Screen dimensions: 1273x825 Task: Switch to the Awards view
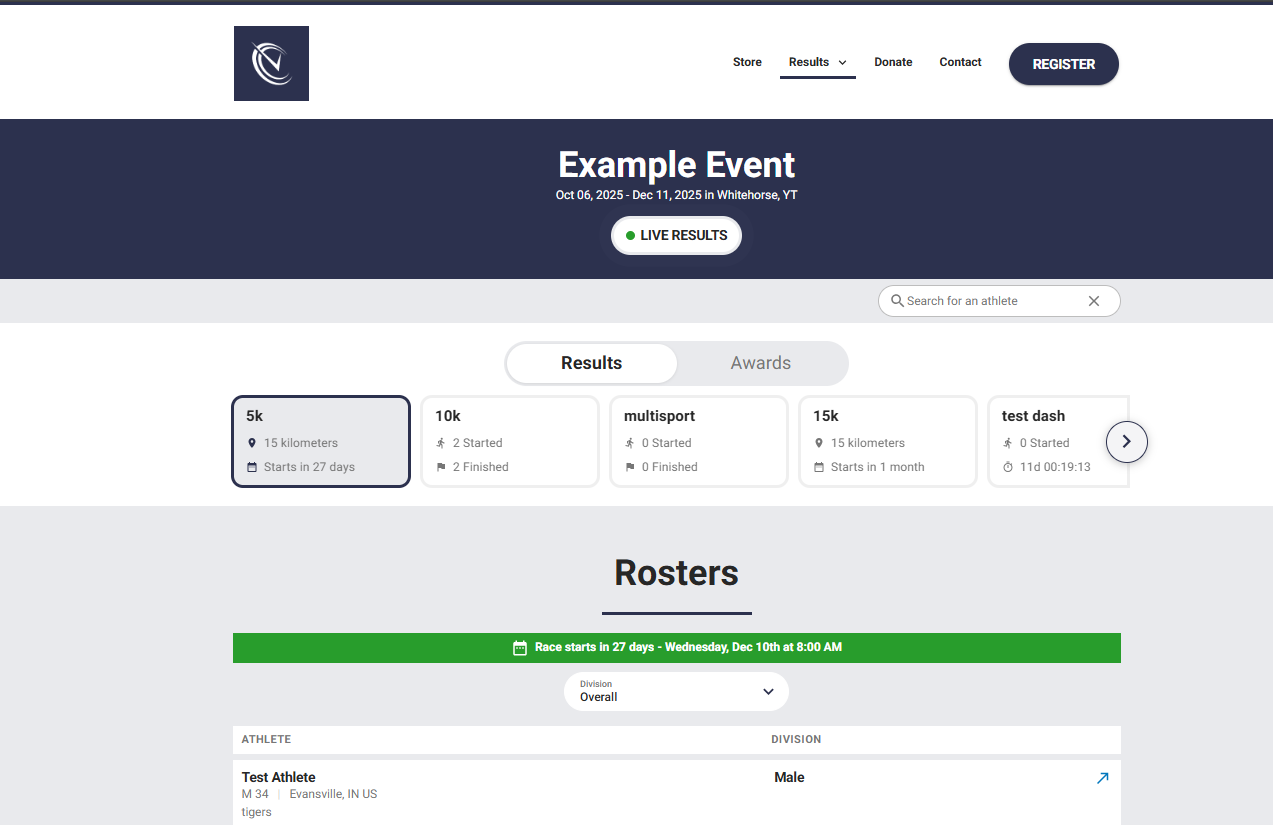click(x=760, y=363)
